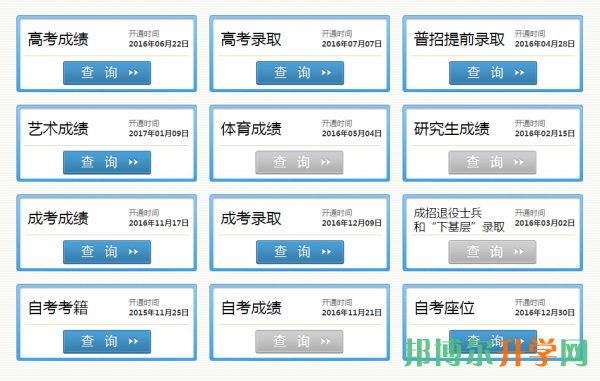Click the 查询 button under 成考录取
This screenshot has width=600, height=381.
pyautogui.click(x=300, y=252)
